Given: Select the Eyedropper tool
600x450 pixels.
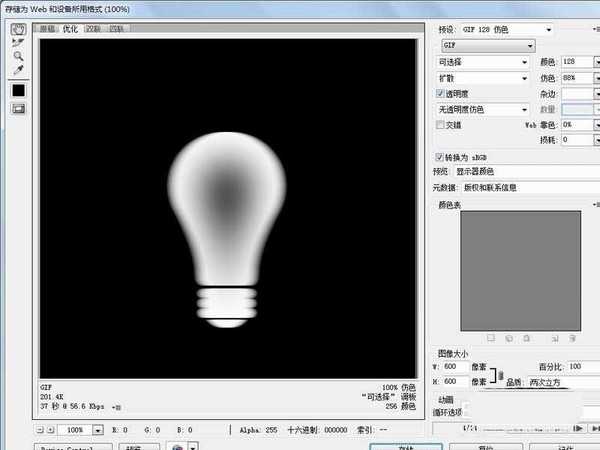Looking at the screenshot, I should [x=18, y=72].
